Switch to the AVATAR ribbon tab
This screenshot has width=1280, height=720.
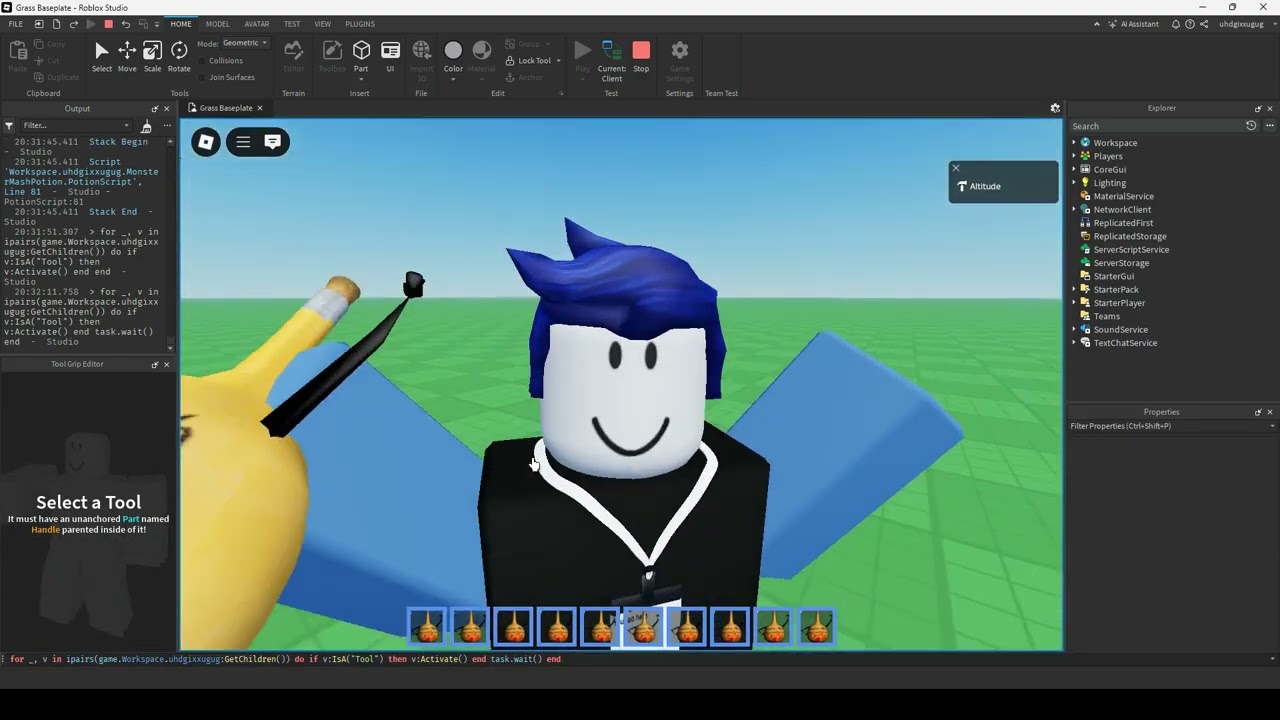point(257,24)
